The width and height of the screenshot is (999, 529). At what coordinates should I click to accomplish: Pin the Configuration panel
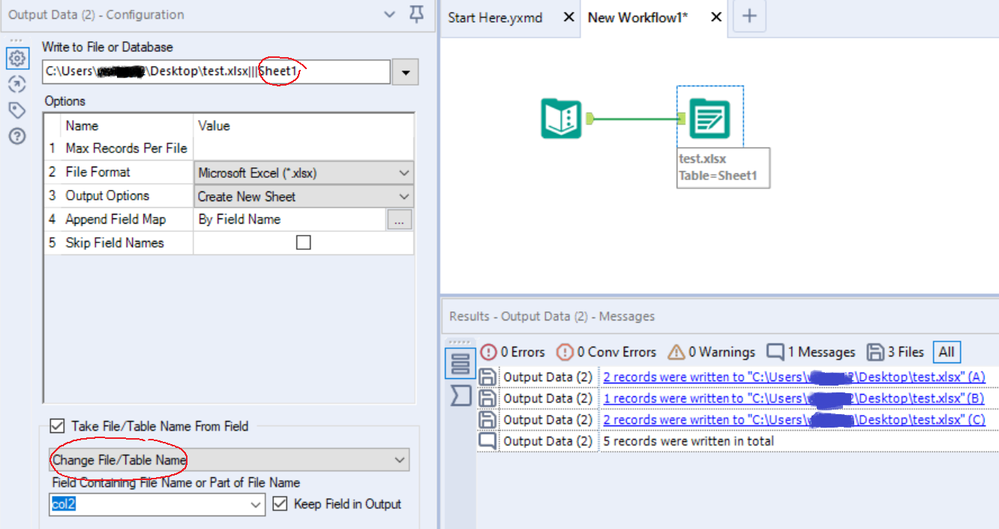pos(417,14)
